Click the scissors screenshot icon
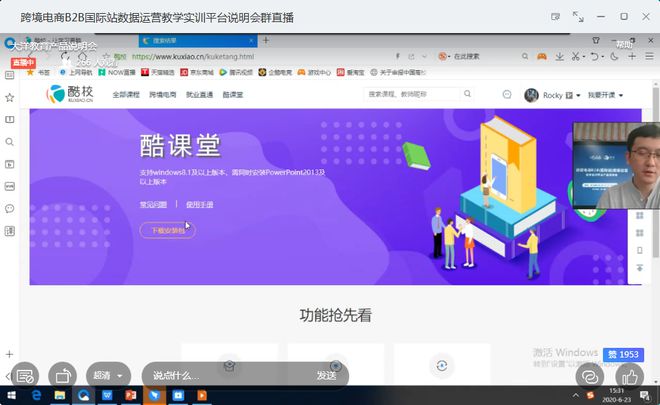This screenshot has height=405, width=660. point(575,56)
